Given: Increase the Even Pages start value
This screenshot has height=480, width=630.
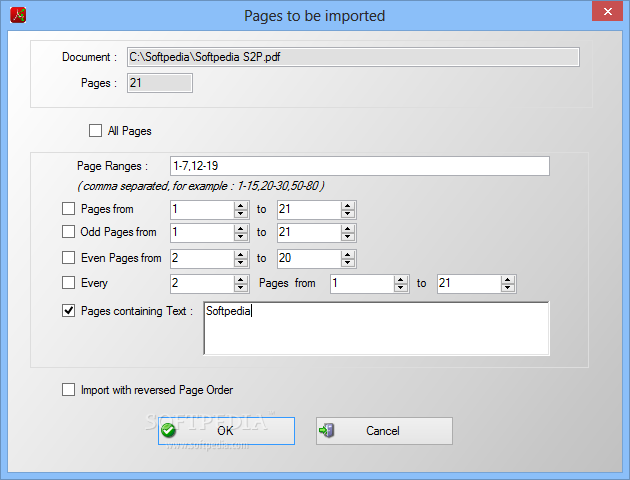Looking at the screenshot, I should point(241,254).
